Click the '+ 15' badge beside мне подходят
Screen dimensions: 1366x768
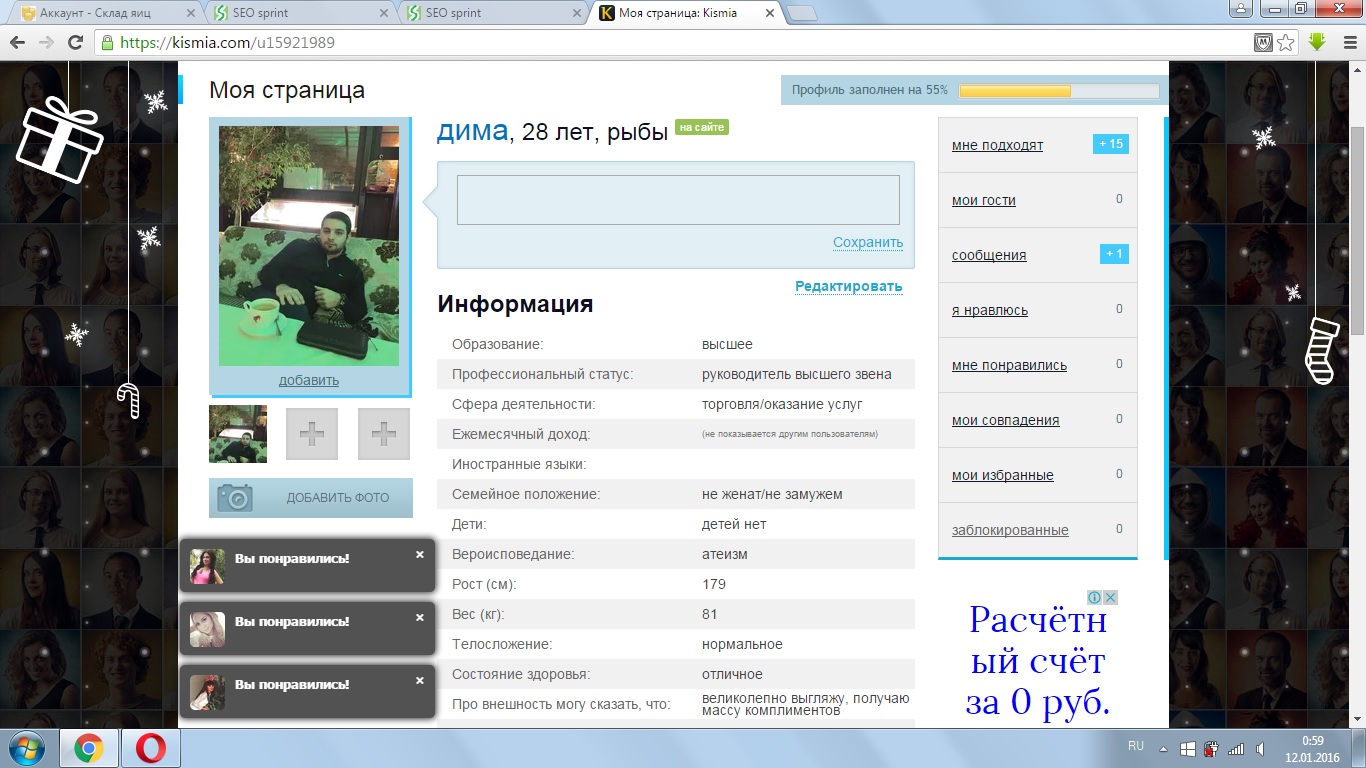pos(1111,144)
